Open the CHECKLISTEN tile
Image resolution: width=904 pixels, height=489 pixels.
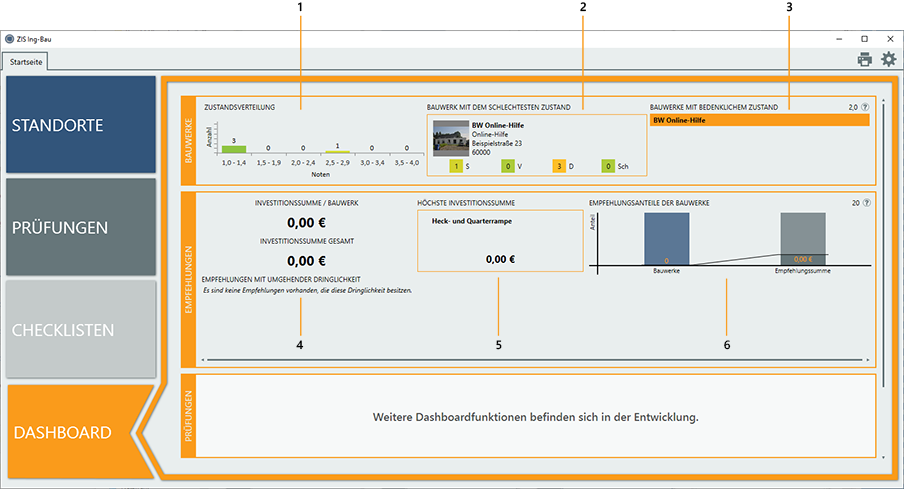point(81,329)
